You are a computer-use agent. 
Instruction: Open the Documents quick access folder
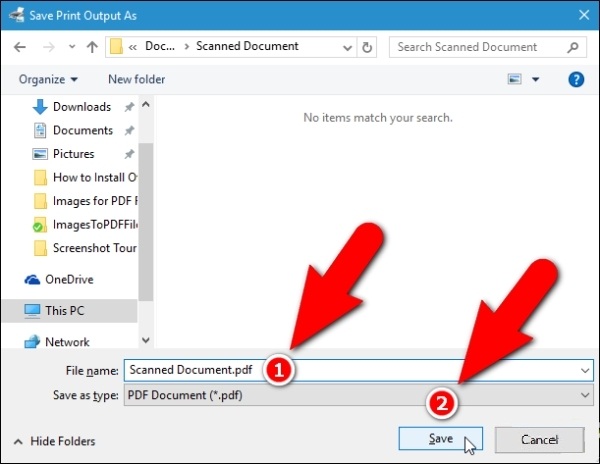point(82,130)
